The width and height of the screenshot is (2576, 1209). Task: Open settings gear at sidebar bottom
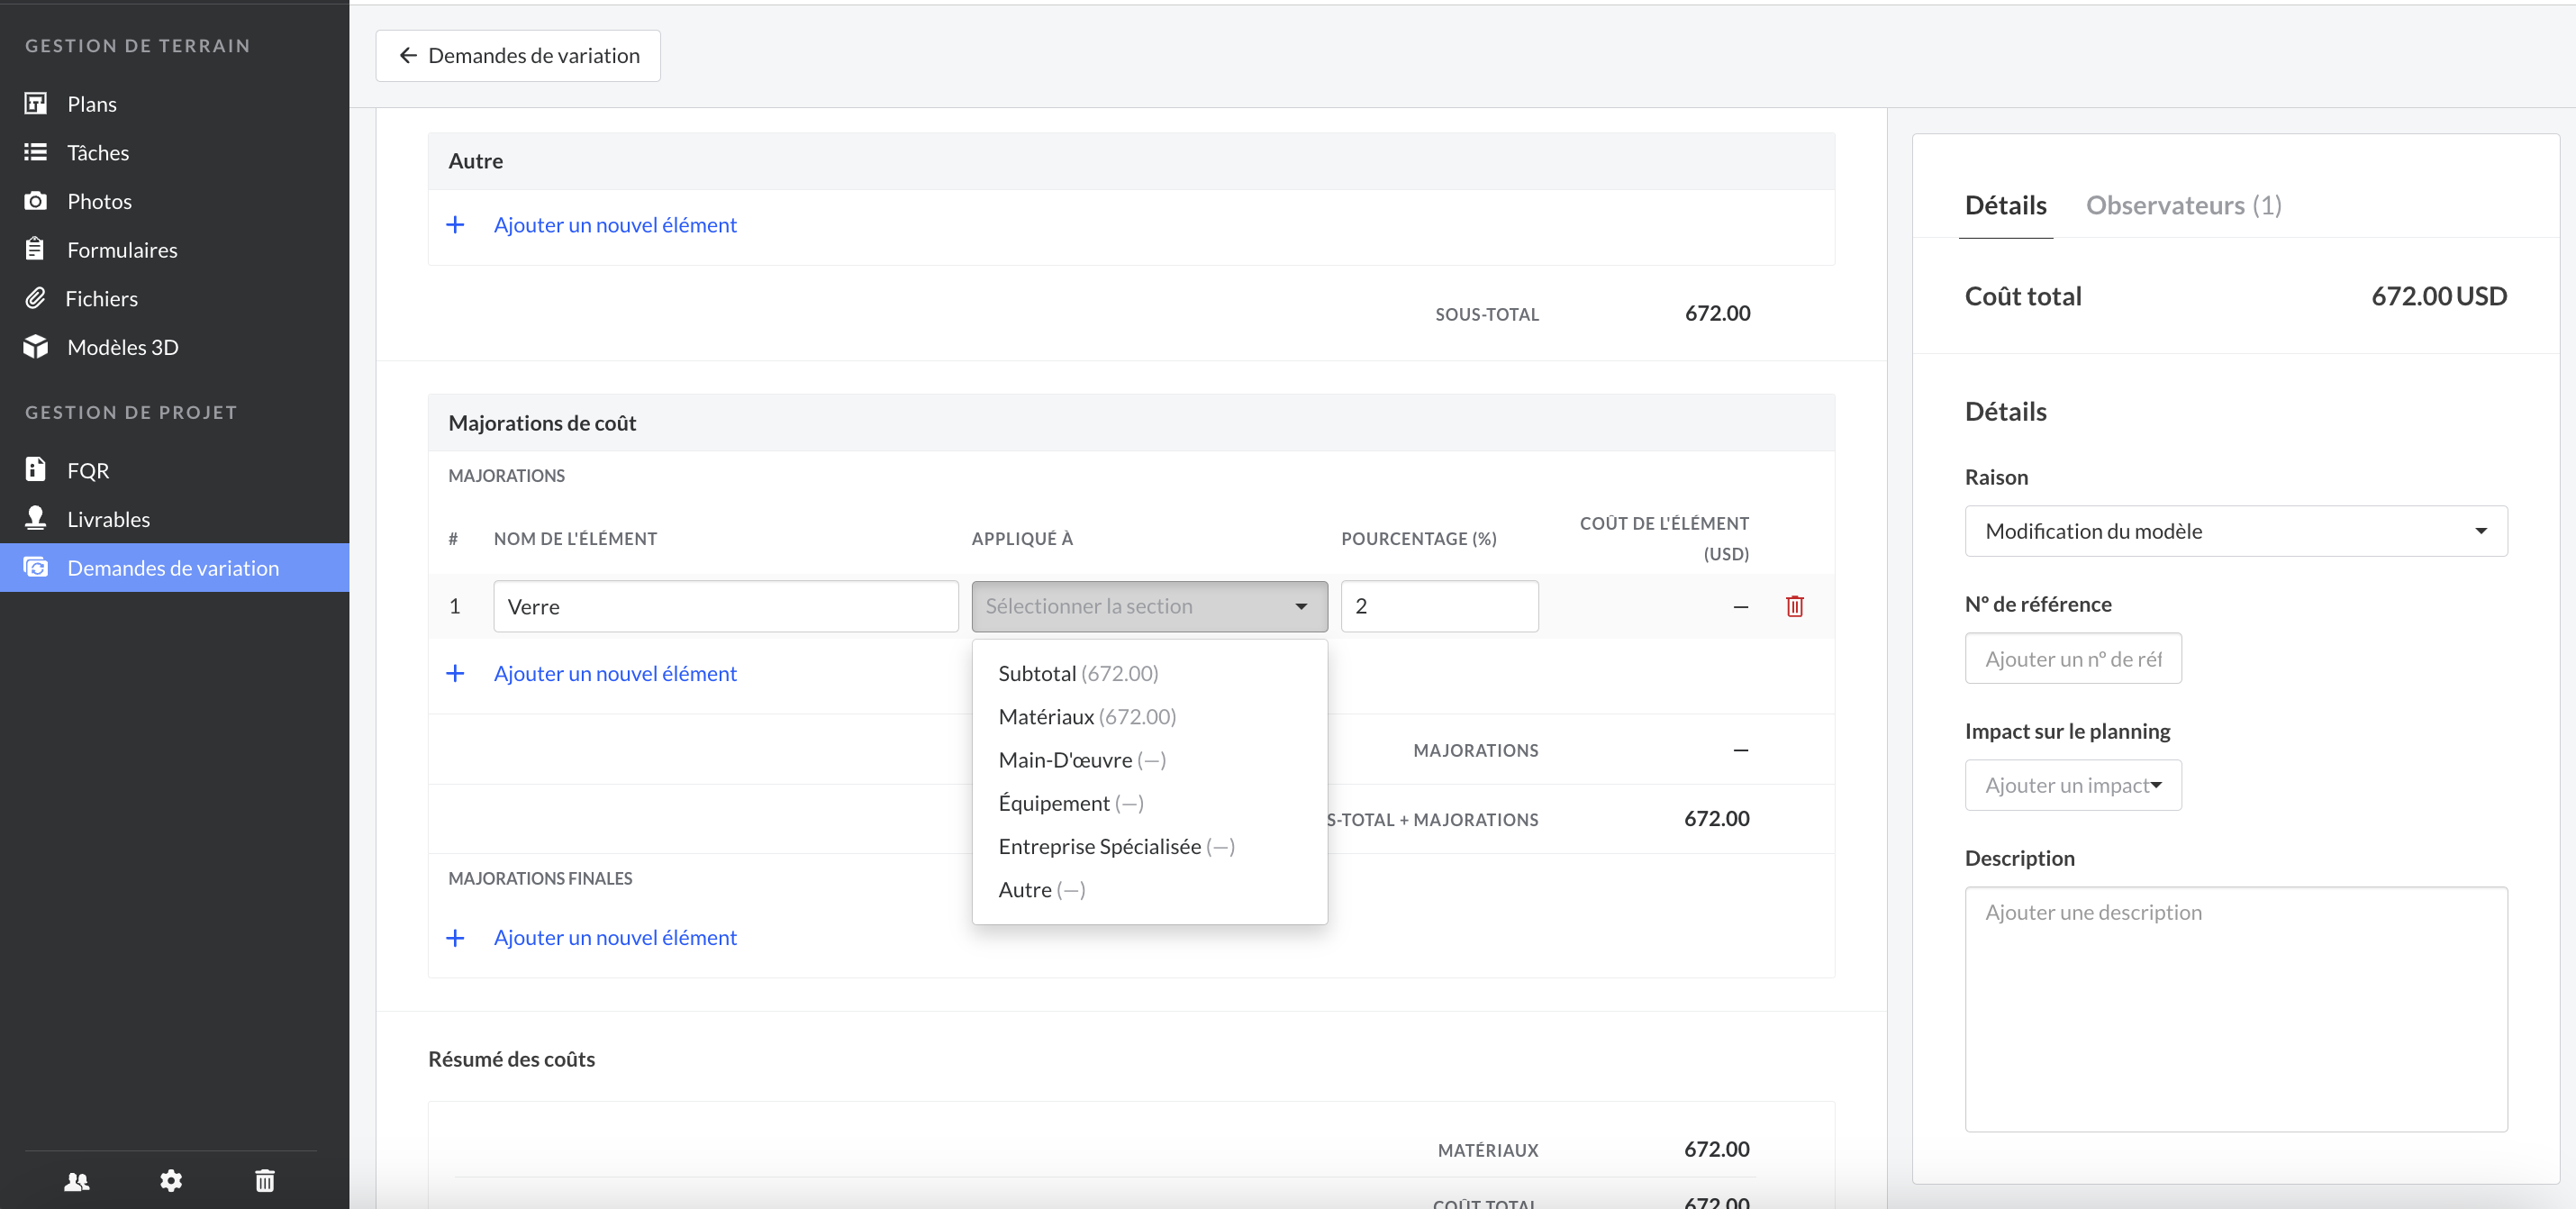tap(171, 1181)
